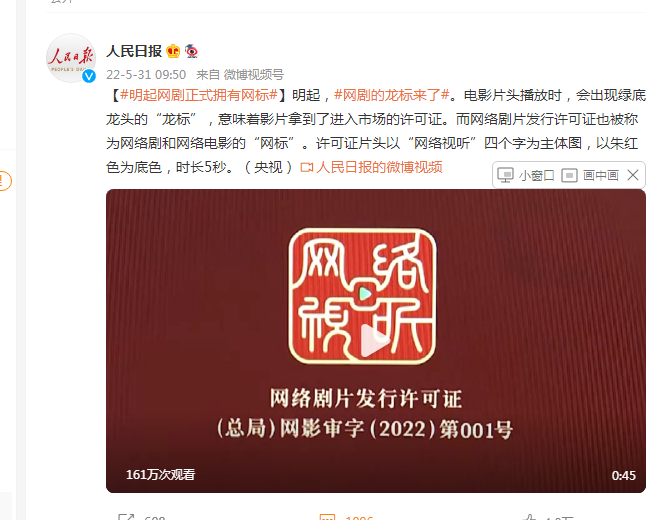Click the gold crown membership badge
Screen dimensions: 657x520
[x=173, y=51]
